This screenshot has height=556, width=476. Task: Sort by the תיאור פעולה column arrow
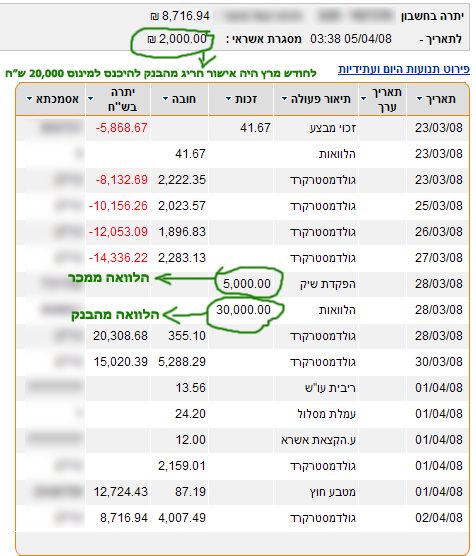coord(284,99)
